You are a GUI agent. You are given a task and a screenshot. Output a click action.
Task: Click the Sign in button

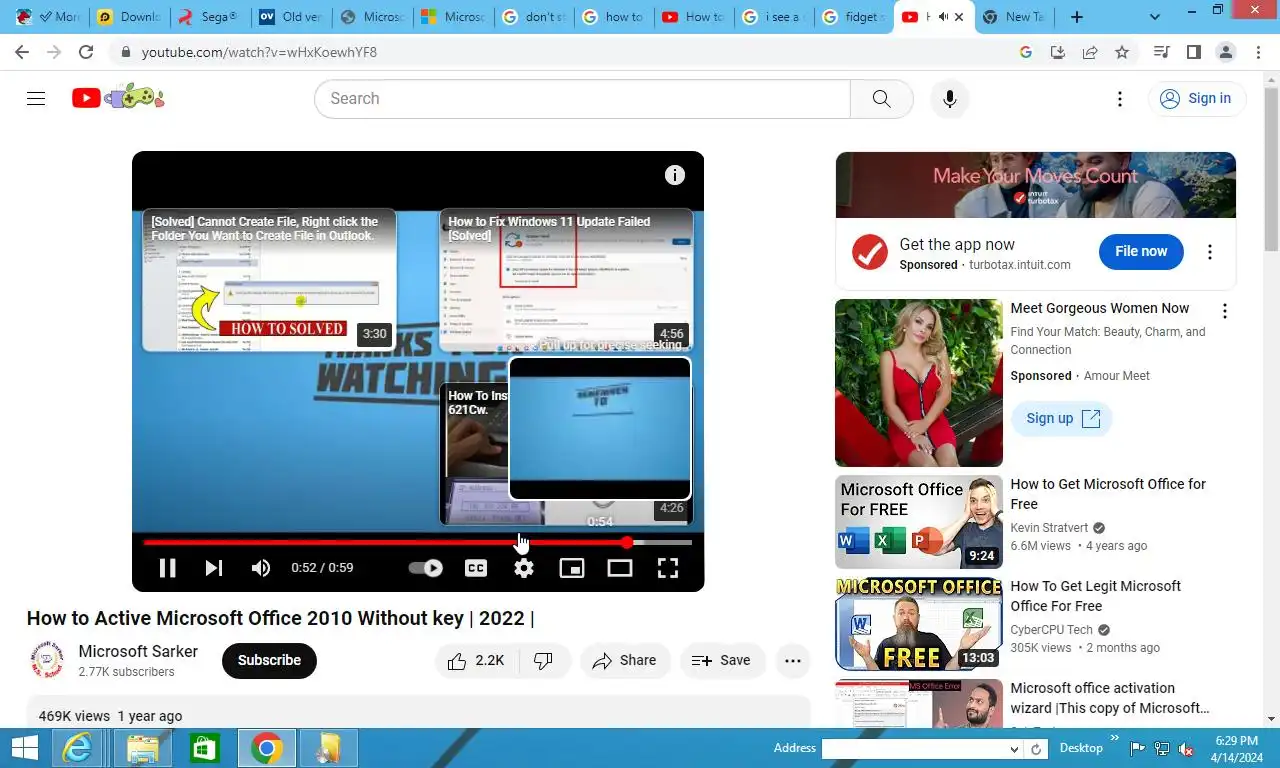(1196, 98)
